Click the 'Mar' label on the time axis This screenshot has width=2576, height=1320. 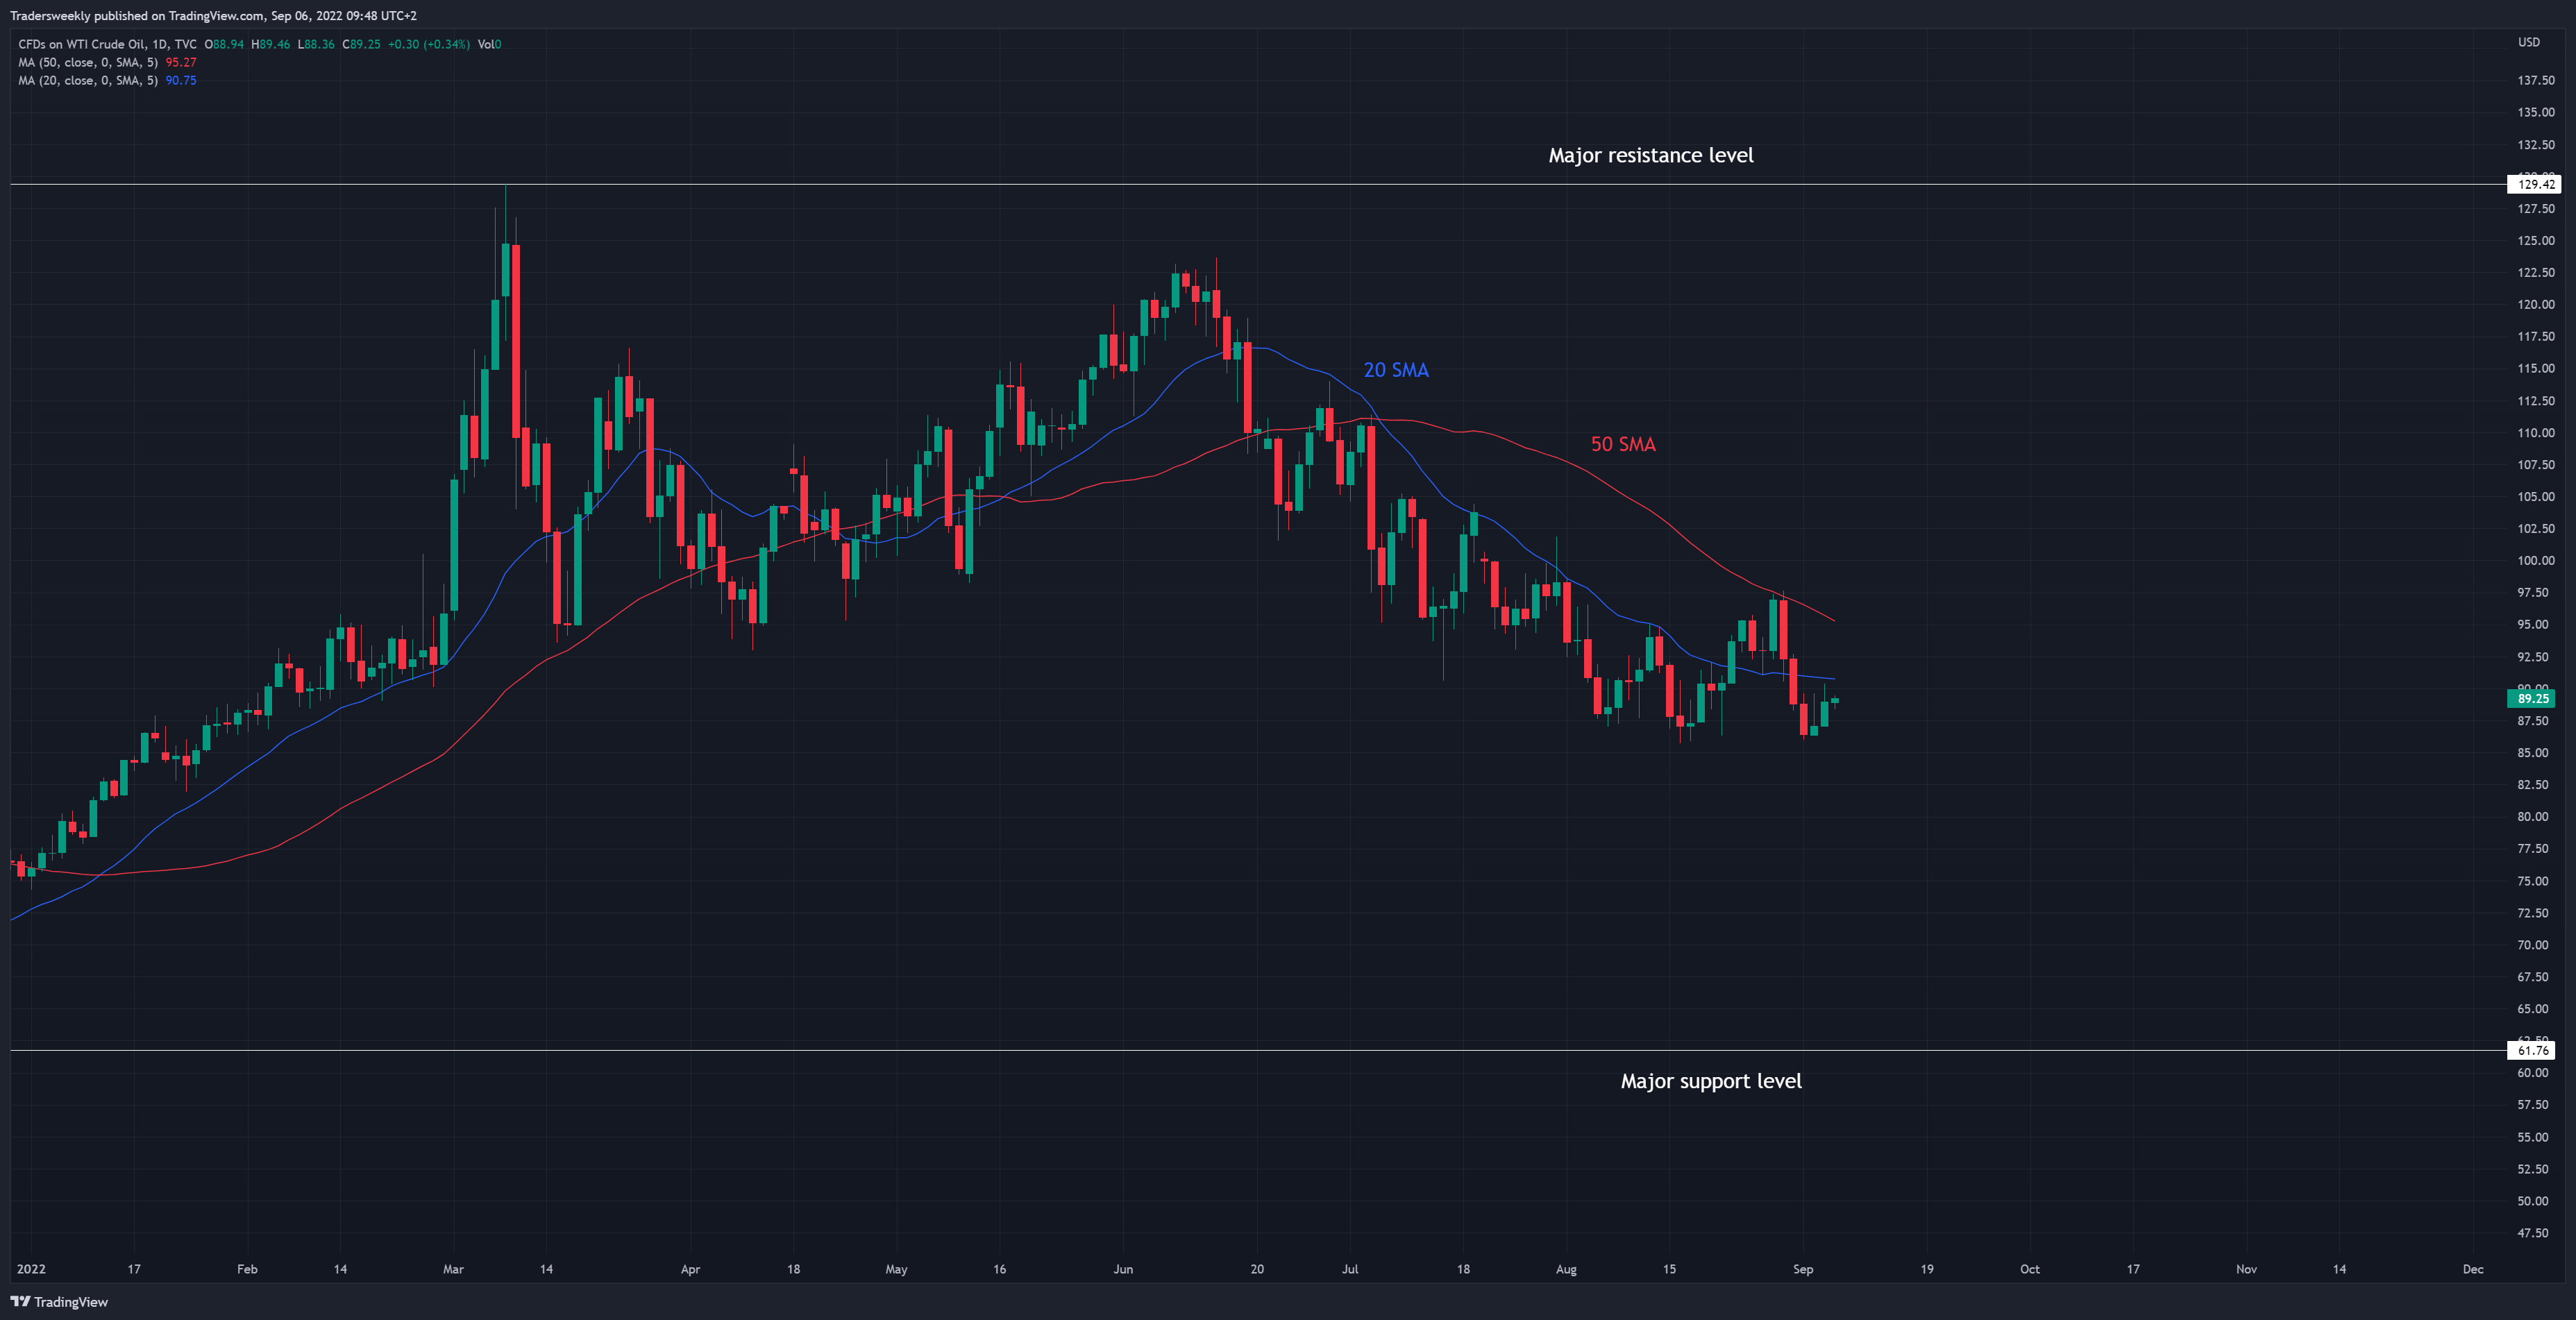coord(453,1269)
